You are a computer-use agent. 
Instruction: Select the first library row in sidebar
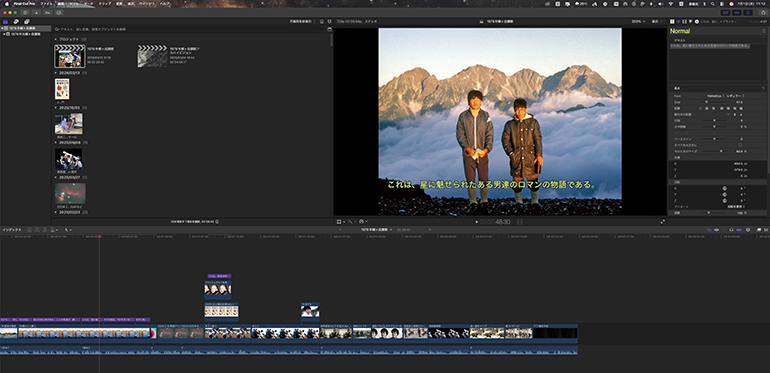pos(26,28)
